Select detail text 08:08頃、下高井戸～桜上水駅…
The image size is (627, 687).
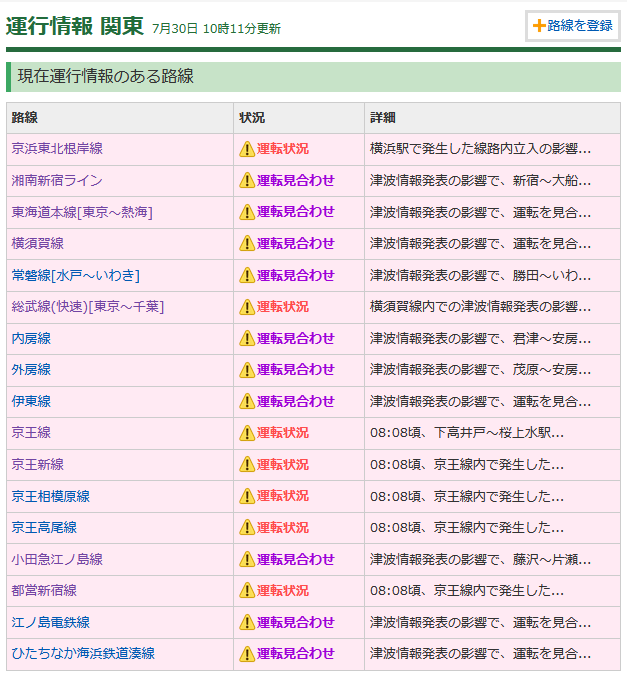pos(467,433)
